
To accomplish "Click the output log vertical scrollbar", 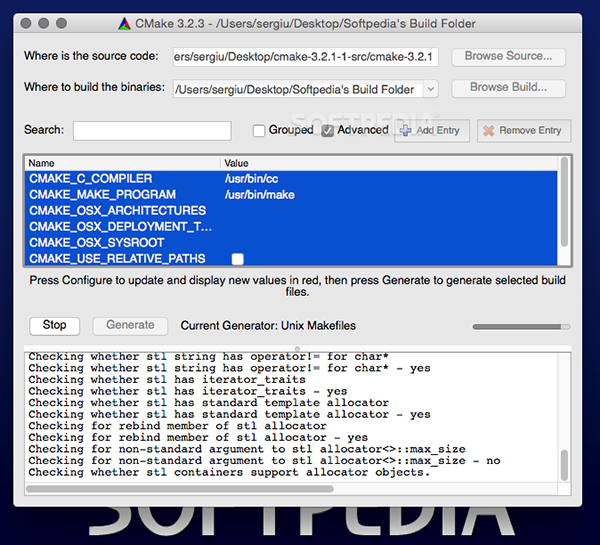I will (x=564, y=465).
